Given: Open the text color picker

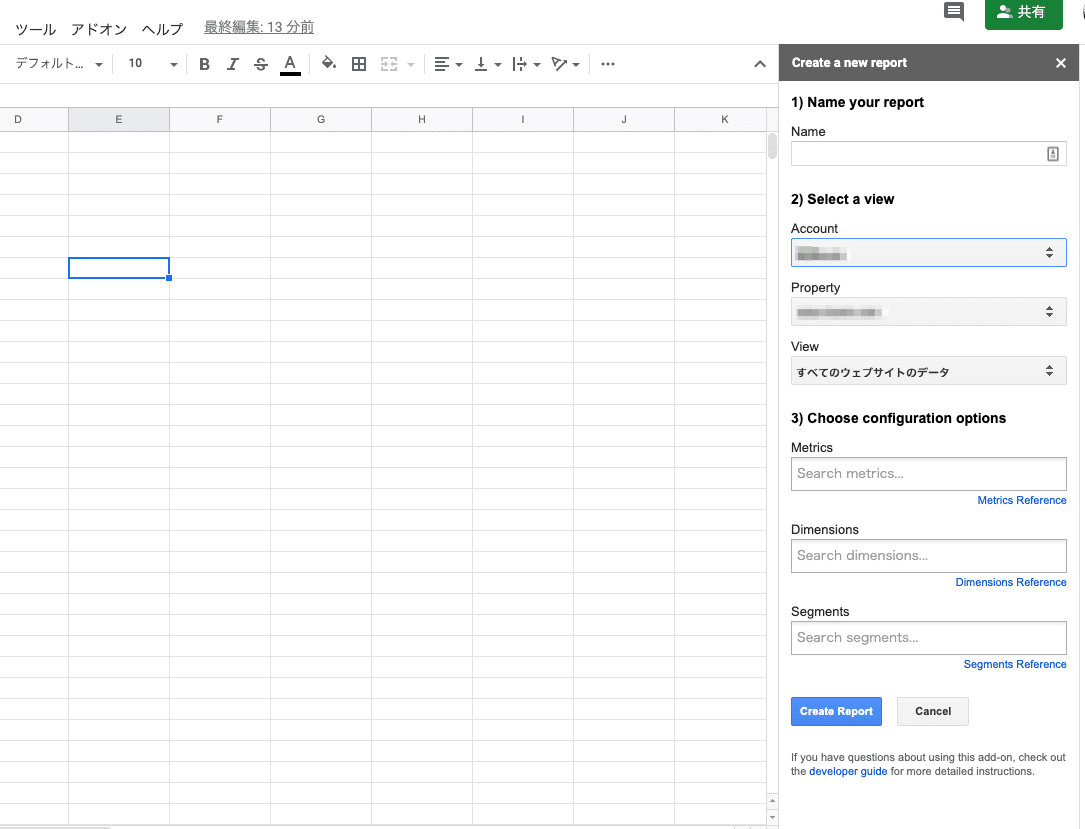Looking at the screenshot, I should (290, 64).
